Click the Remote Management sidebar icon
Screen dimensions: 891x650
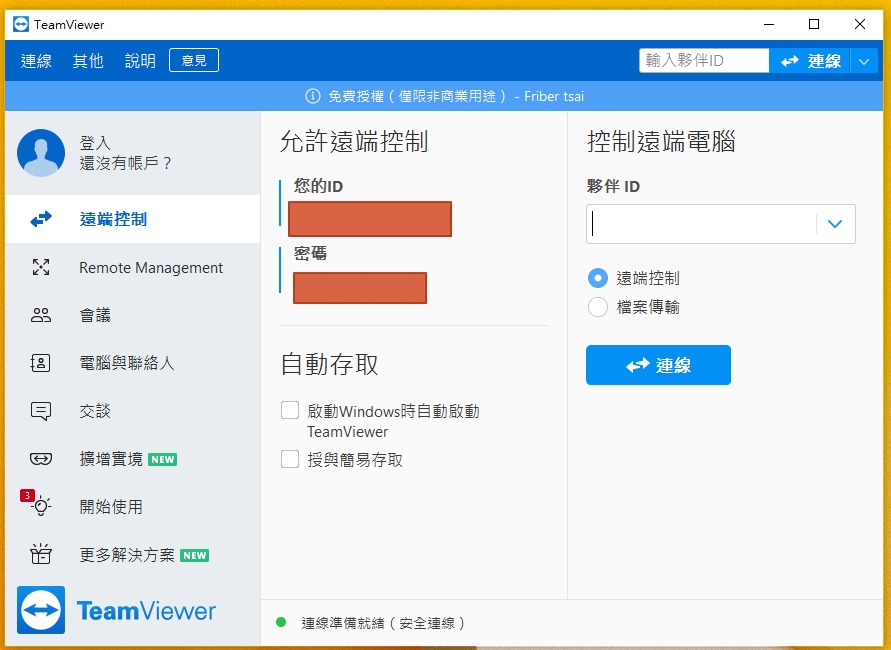coord(41,267)
